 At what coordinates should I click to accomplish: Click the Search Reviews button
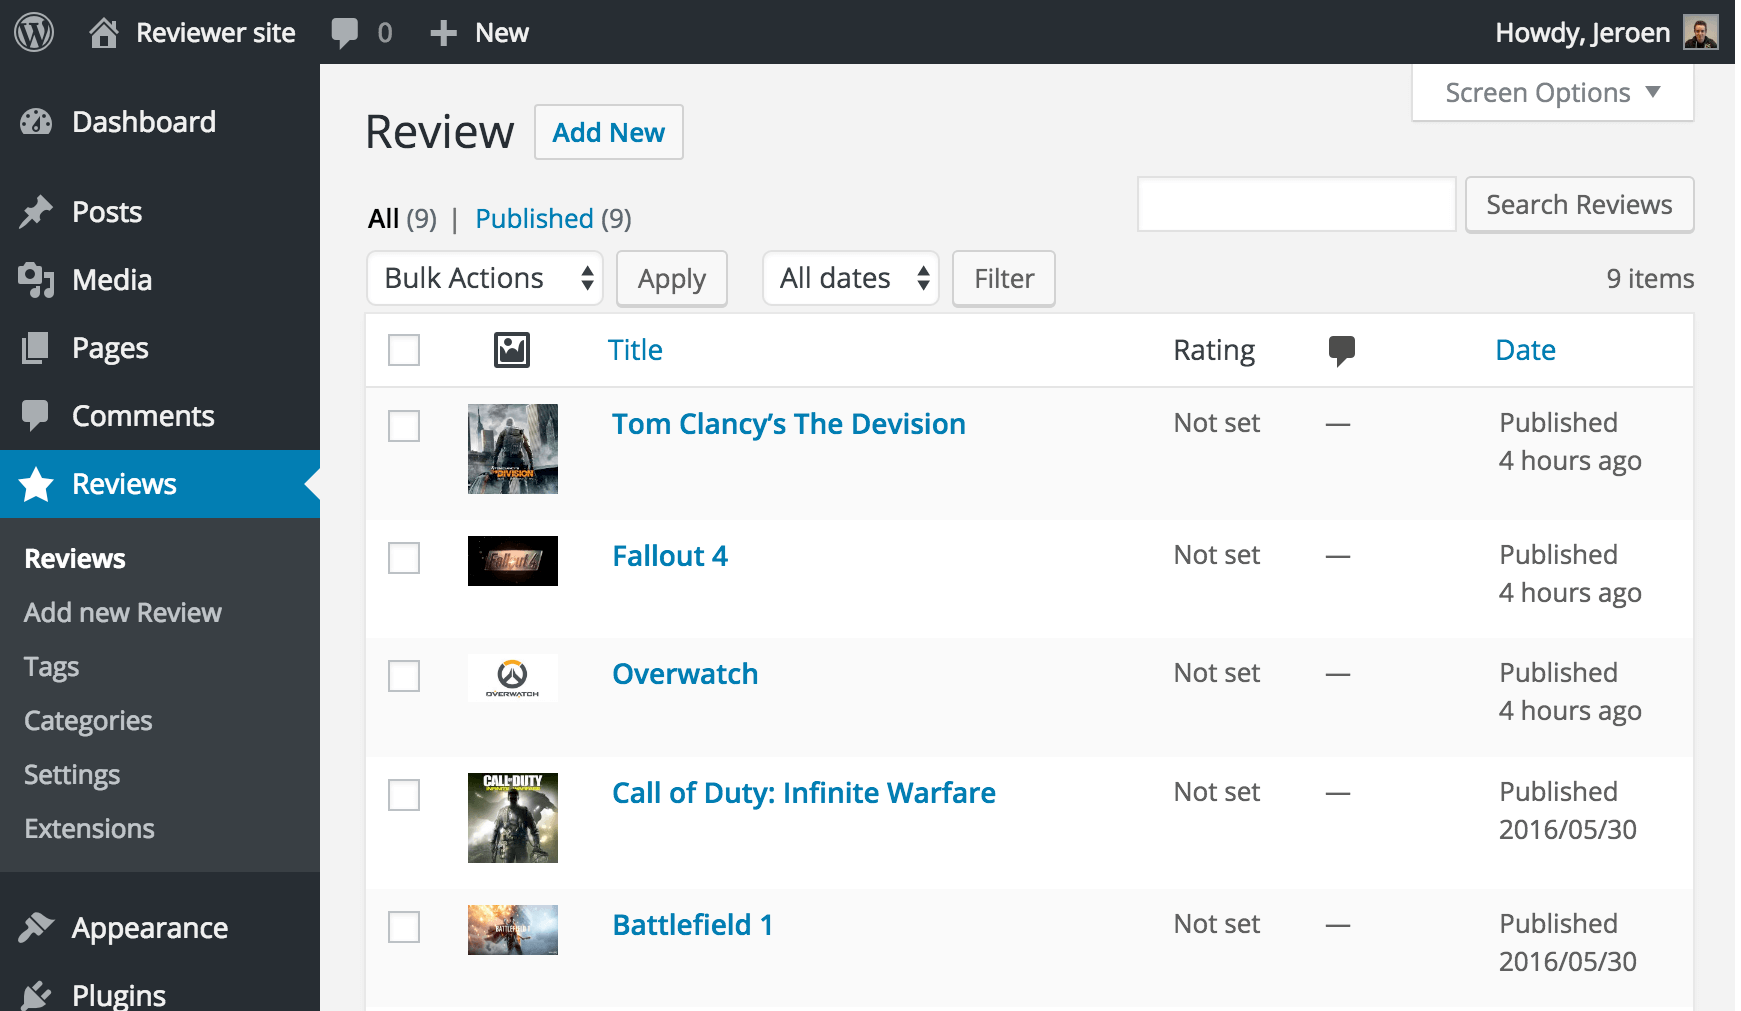pyautogui.click(x=1579, y=205)
